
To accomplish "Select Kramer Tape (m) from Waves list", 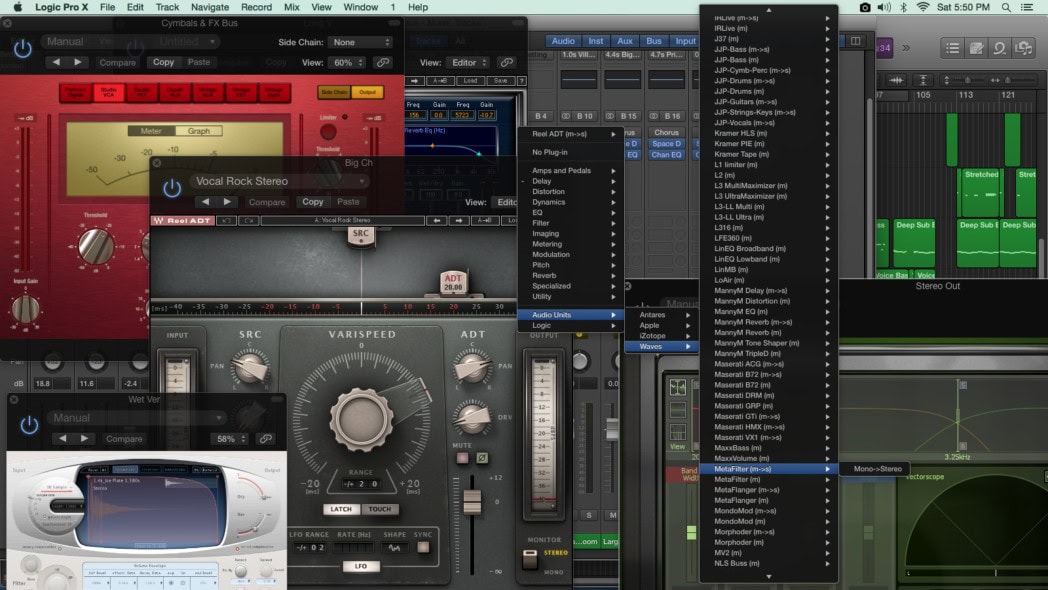I will 768,154.
